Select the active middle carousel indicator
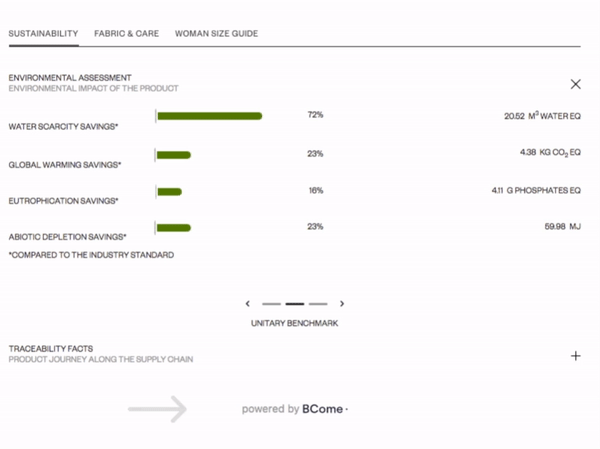Screen dimensions: 600x449 pos(295,304)
